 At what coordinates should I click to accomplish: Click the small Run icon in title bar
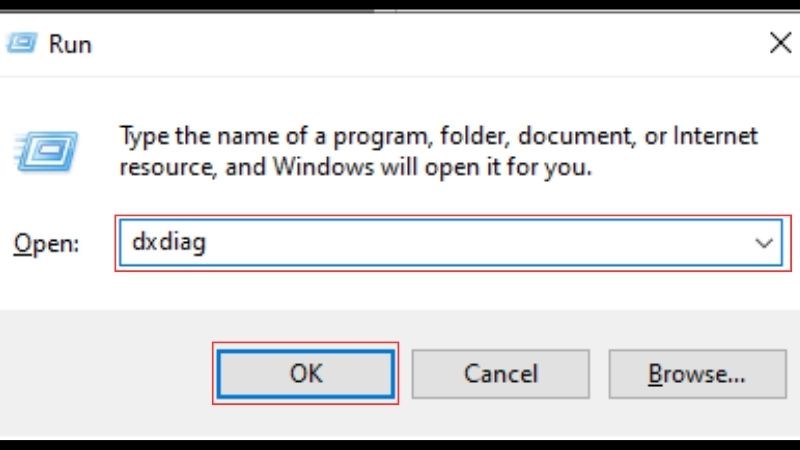24,44
